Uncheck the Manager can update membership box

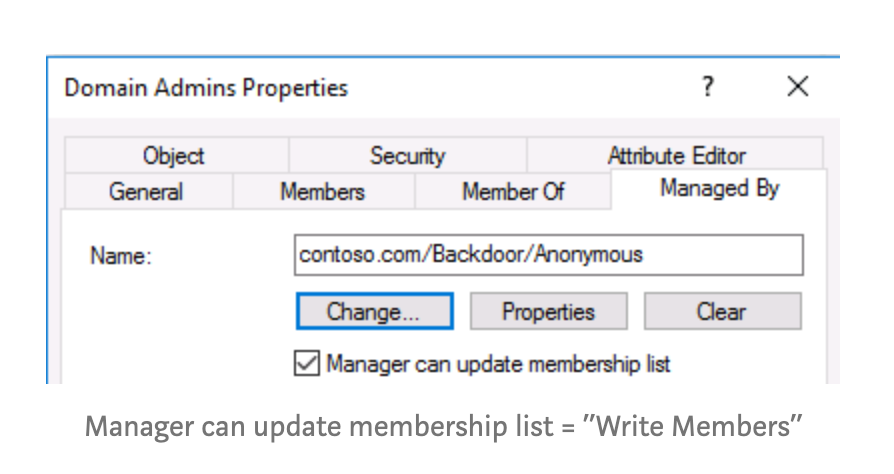(x=305, y=363)
